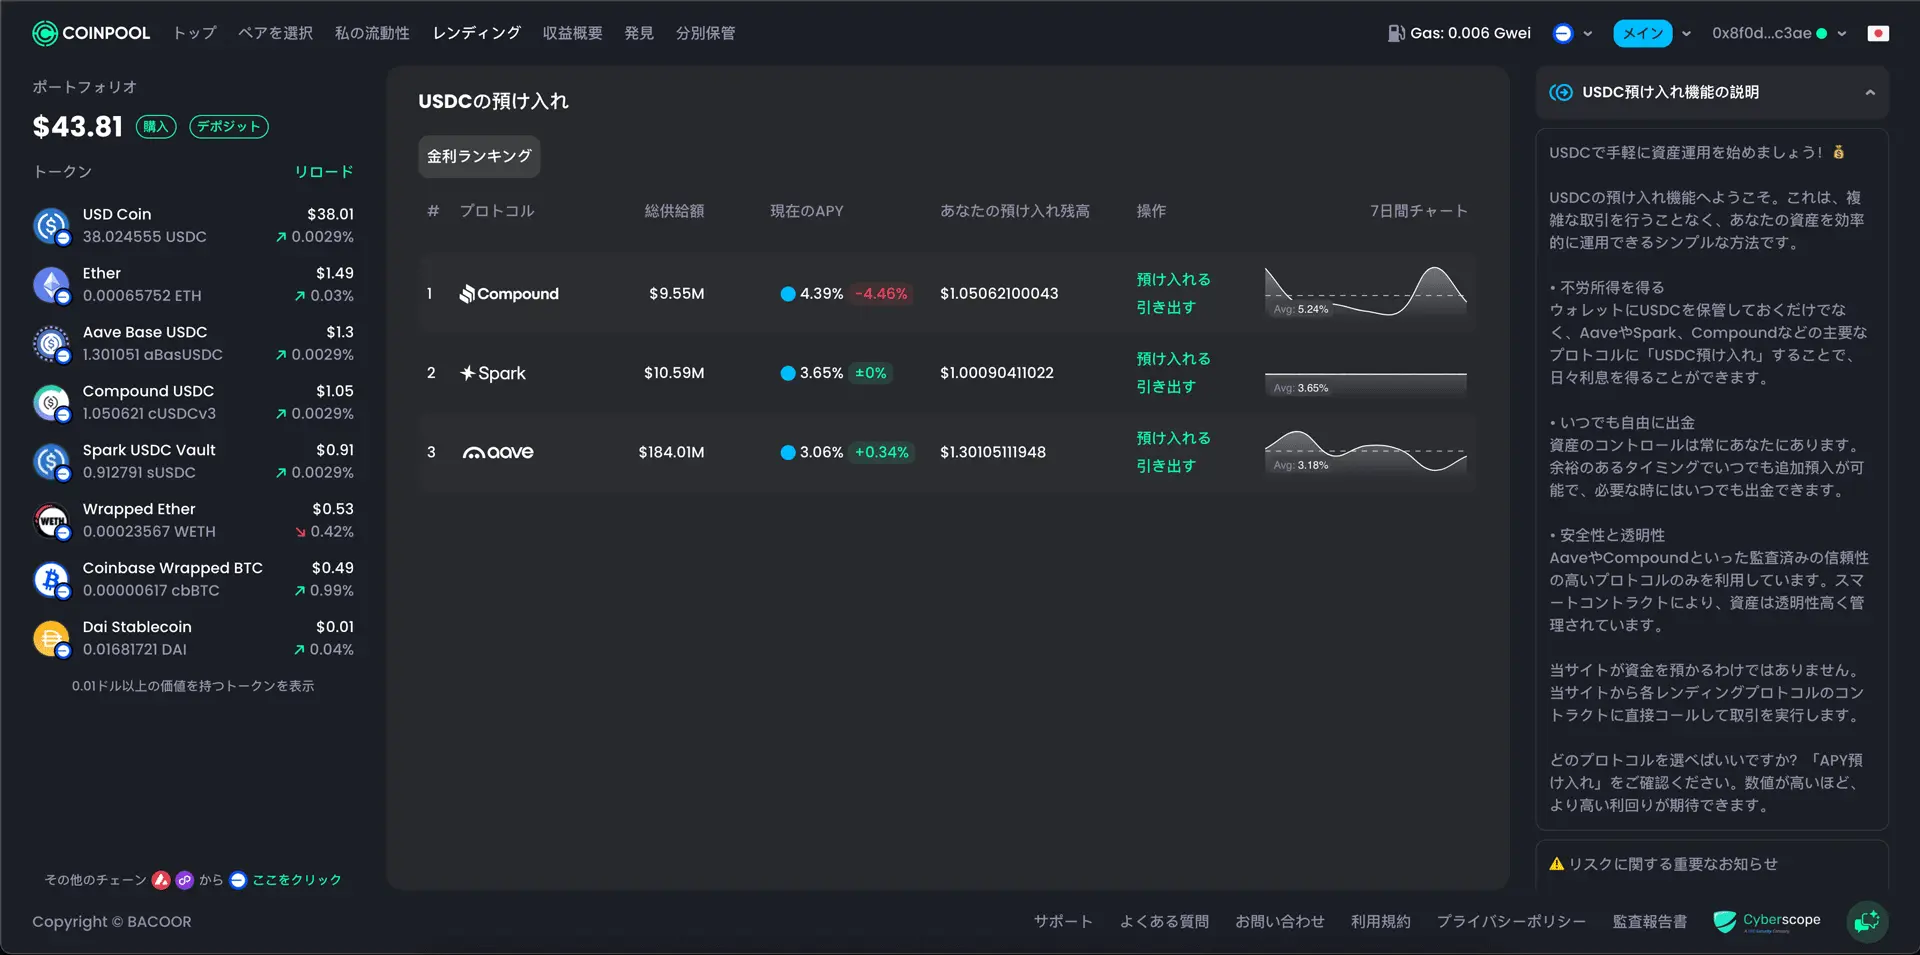Open the 分別保管 navigation item
The height and width of the screenshot is (955, 1920).
point(705,33)
